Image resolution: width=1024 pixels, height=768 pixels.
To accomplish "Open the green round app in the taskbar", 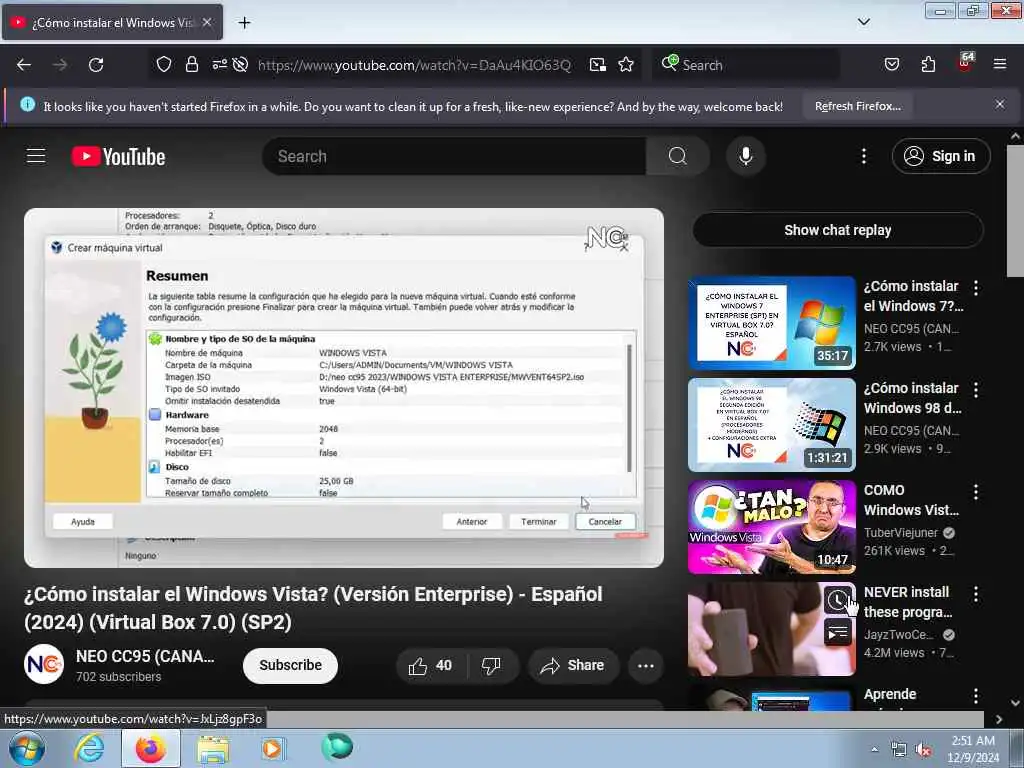I will [336, 747].
